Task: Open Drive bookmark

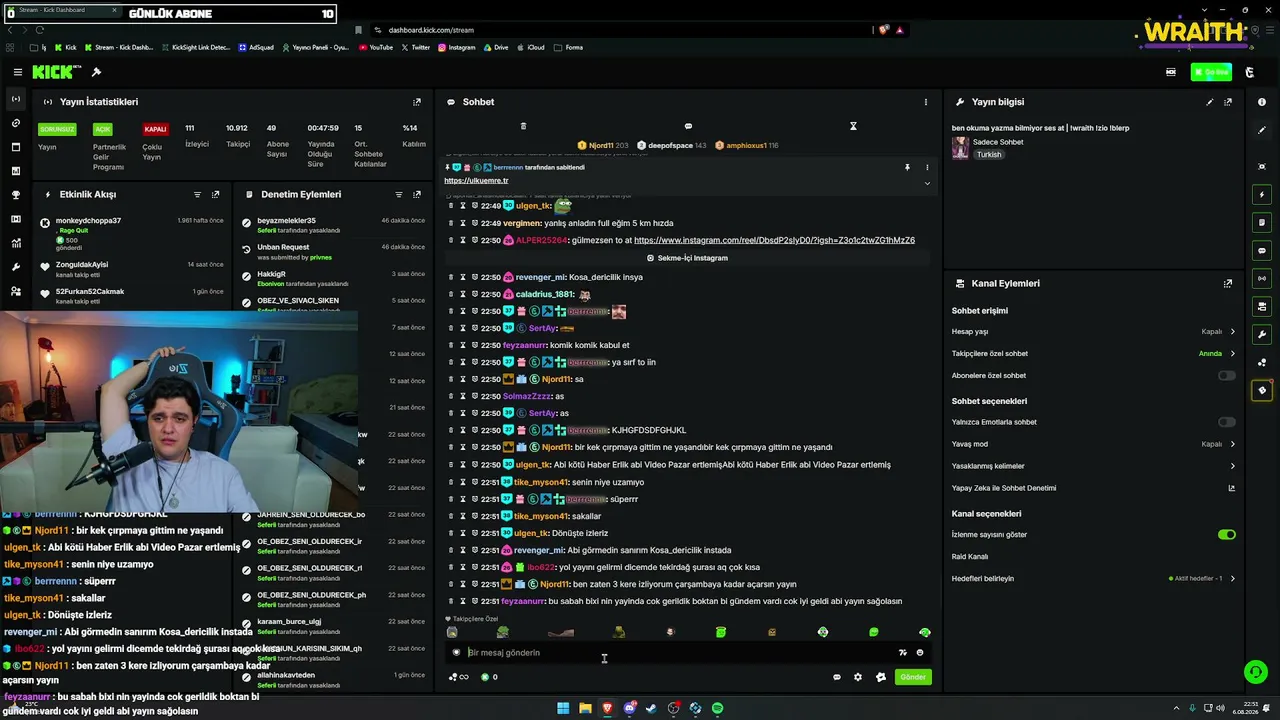Action: tap(495, 47)
